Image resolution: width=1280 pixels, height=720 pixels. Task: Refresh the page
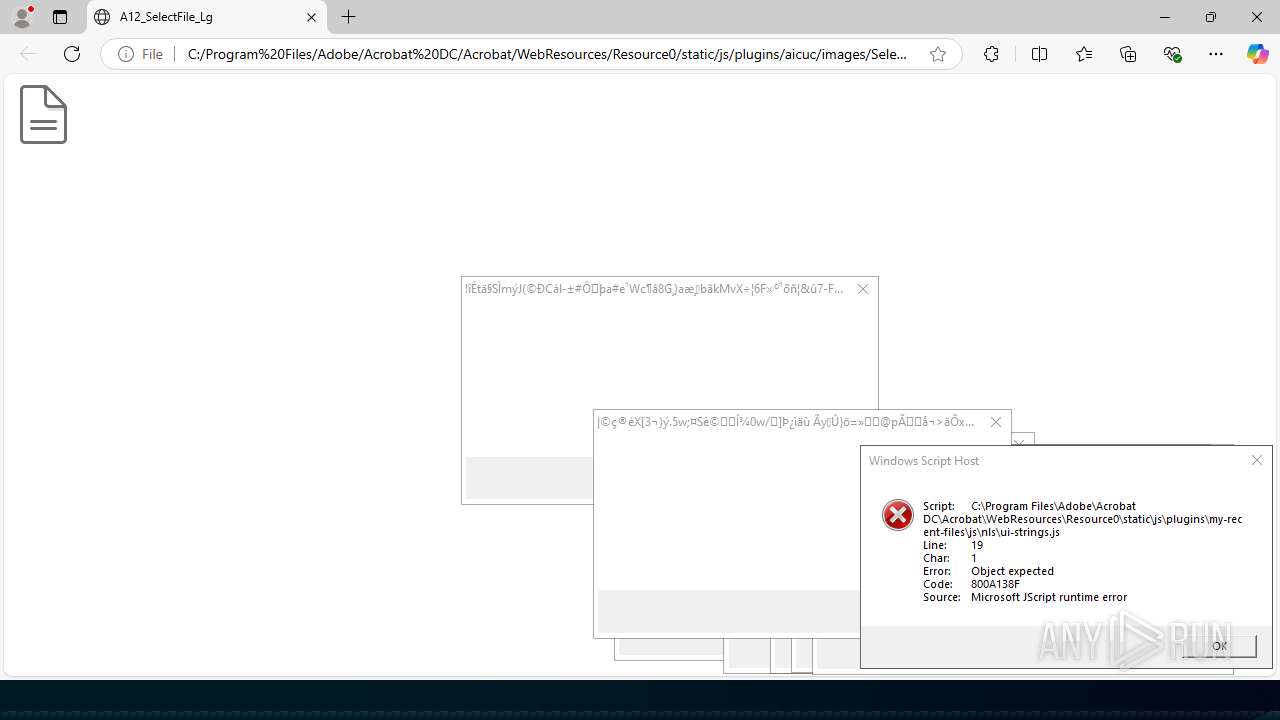click(x=72, y=54)
